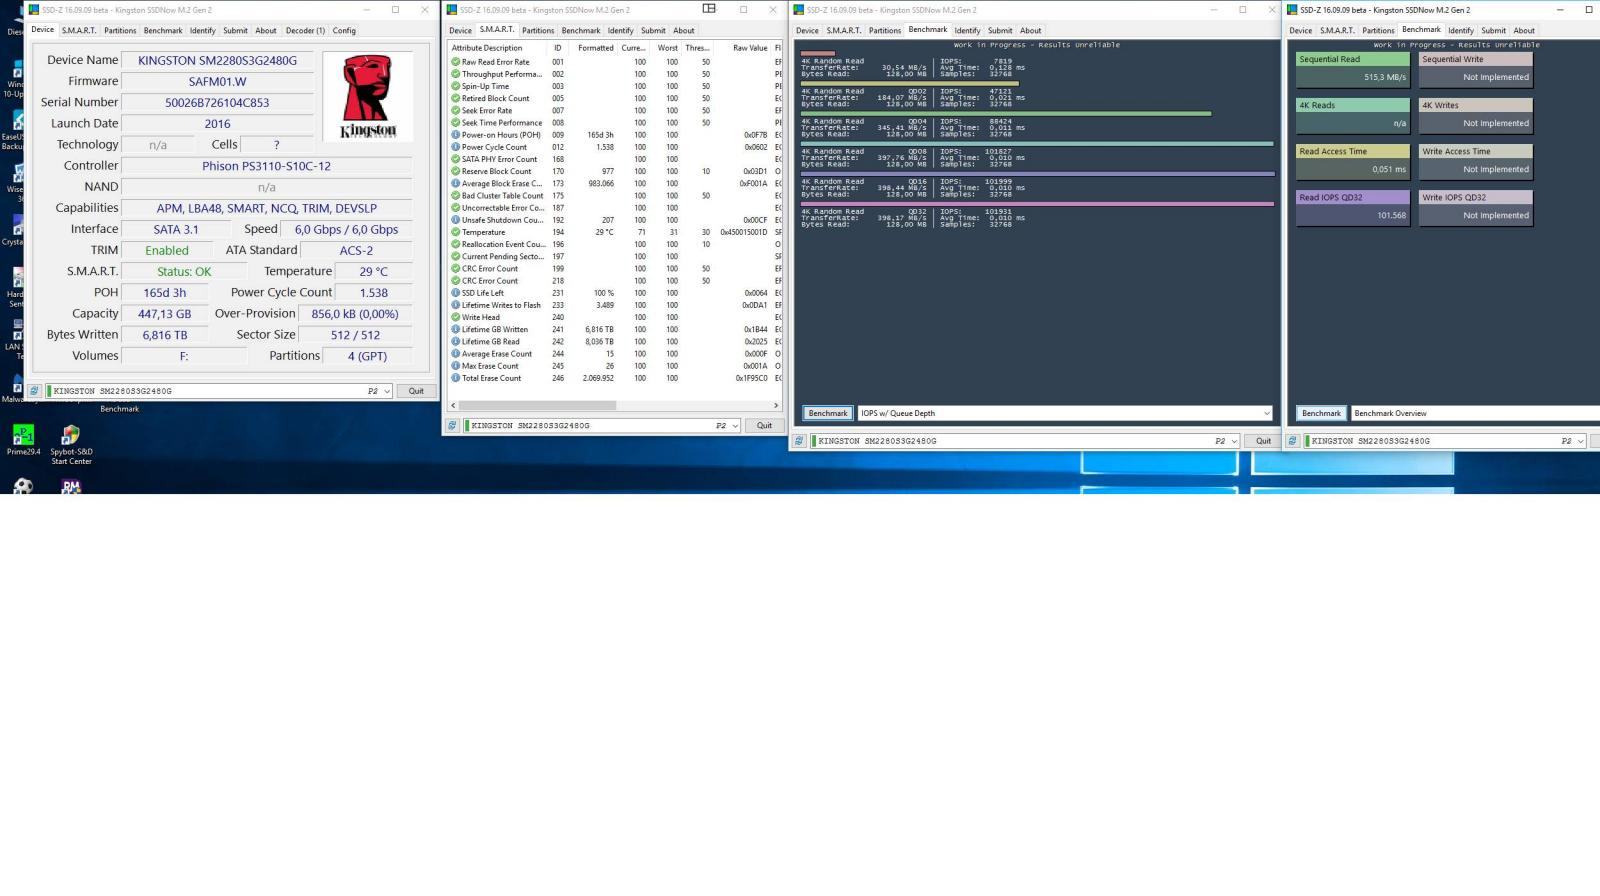Click the status icon beside Temperature attribute

[456, 232]
